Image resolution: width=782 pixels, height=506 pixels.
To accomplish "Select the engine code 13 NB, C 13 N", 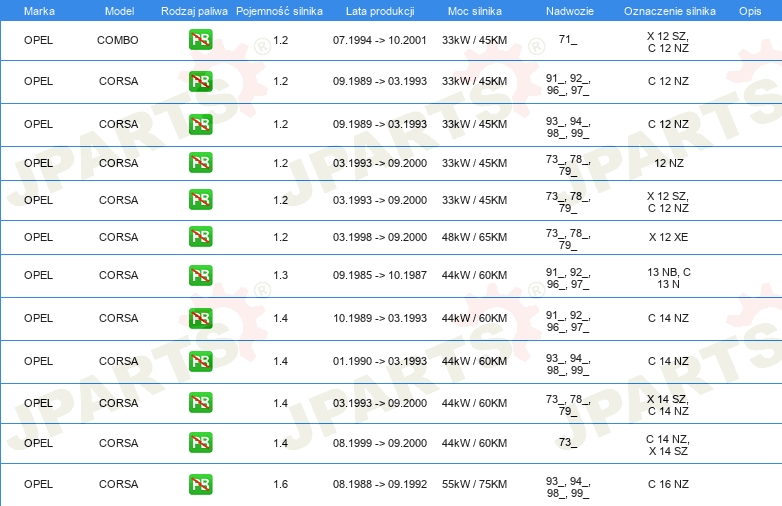I will click(x=668, y=278).
